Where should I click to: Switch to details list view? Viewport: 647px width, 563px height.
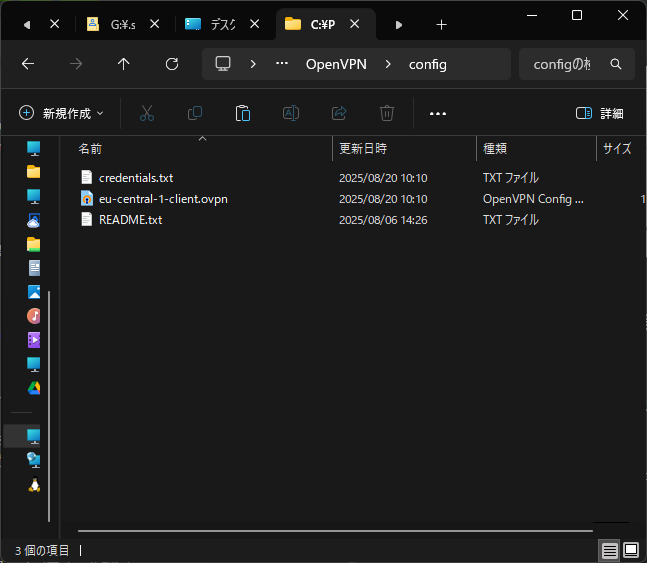(x=609, y=550)
